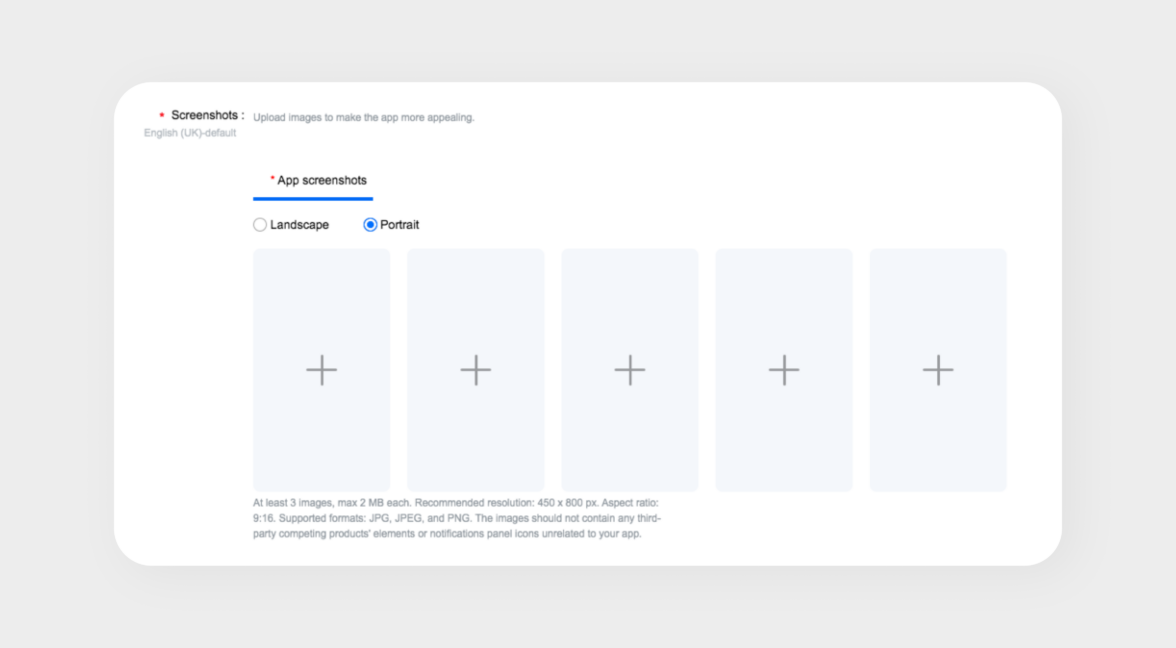Click the plus icon in the fourth upload slot
Viewport: 1176px width, 648px height.
[784, 370]
